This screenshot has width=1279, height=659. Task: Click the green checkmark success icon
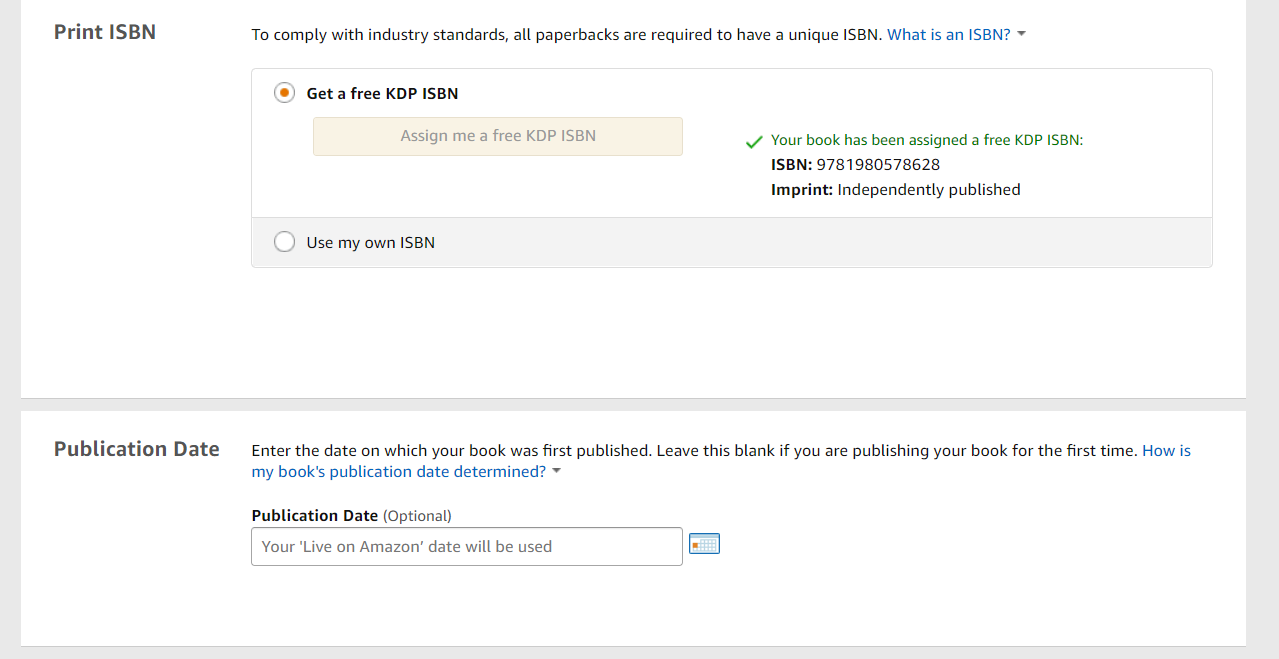754,142
